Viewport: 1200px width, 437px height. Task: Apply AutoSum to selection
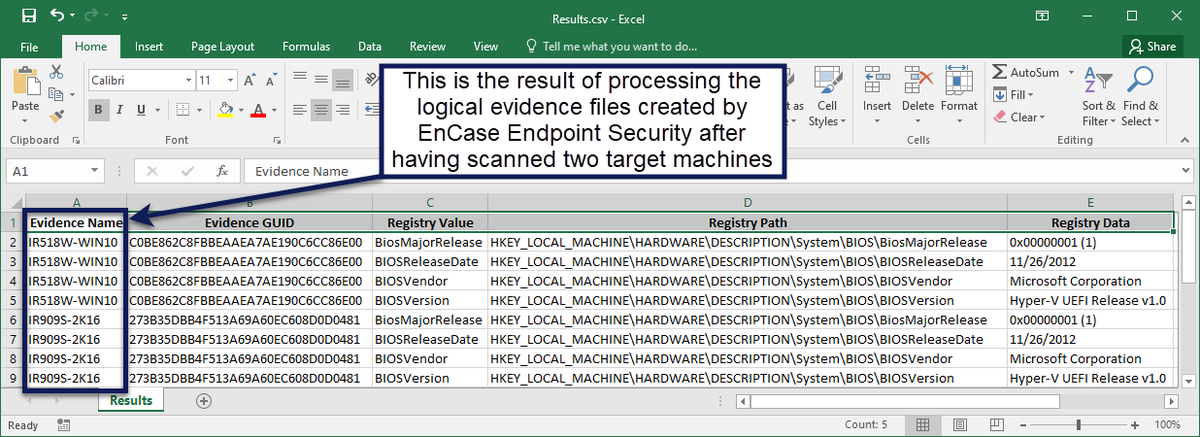(x=1026, y=72)
